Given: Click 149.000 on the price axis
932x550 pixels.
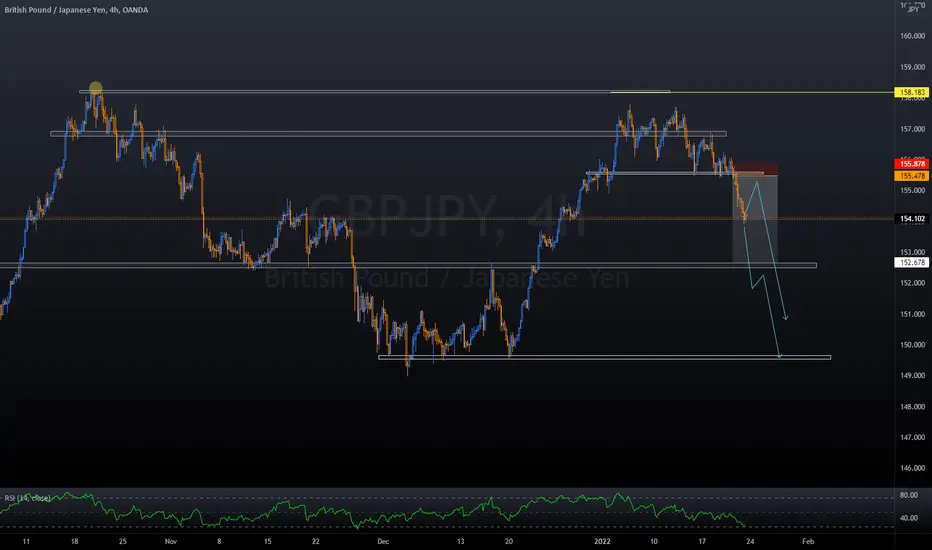Looking at the screenshot, I should 912,376.
